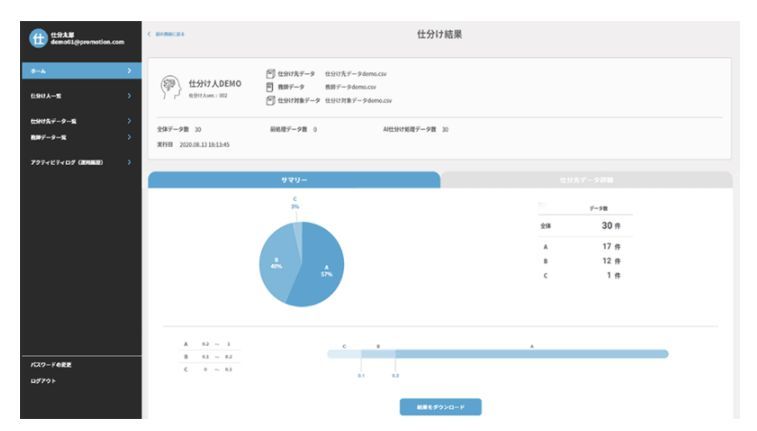Expand the 仕分け先データ一覧 chevron arrow
The image size is (757, 431).
[x=129, y=121]
